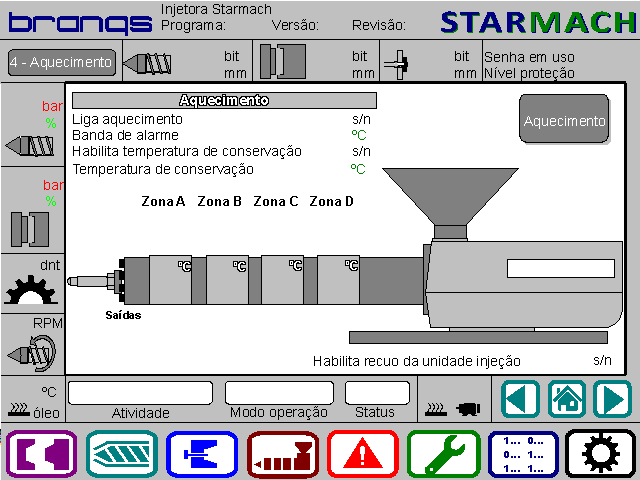Click the ejector icon in top status bar

tap(397, 64)
